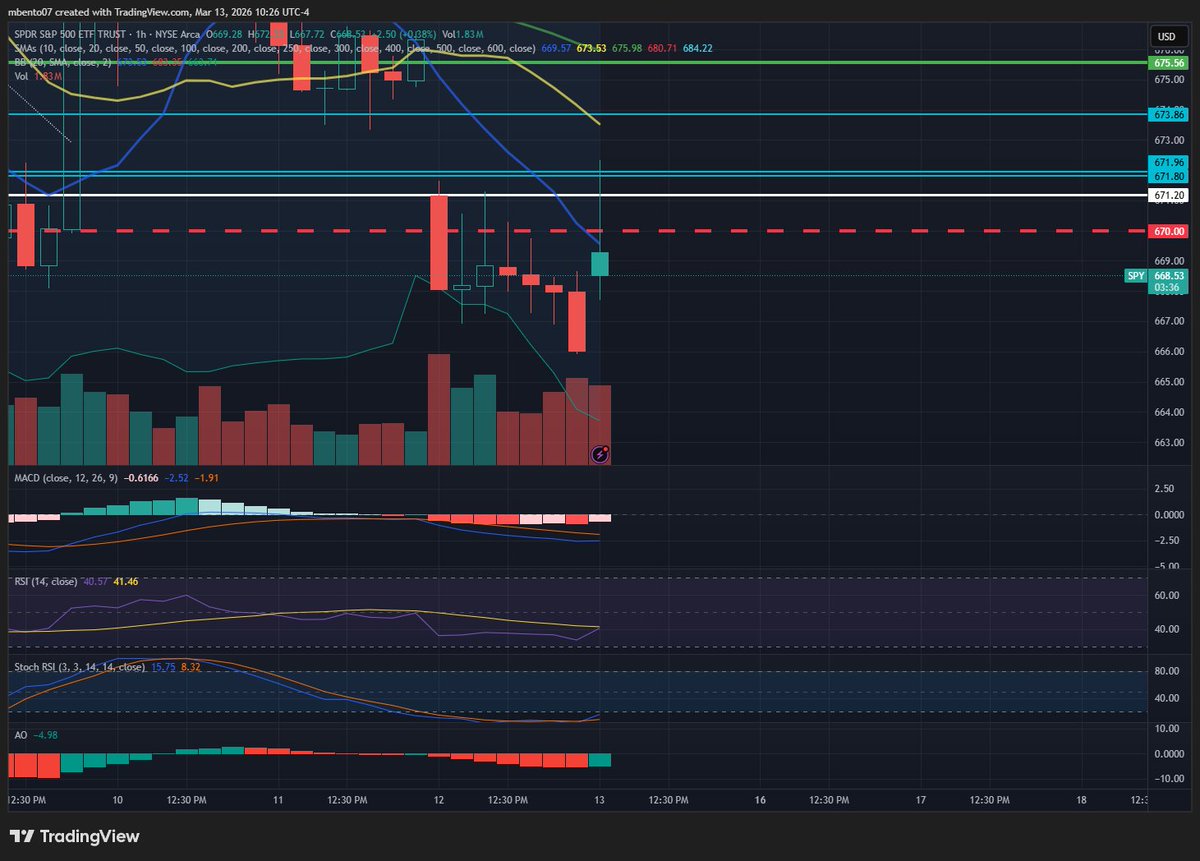This screenshot has height=861, width=1200.
Task: Select the red 670.00 price label
Action: pyautogui.click(x=1169, y=231)
